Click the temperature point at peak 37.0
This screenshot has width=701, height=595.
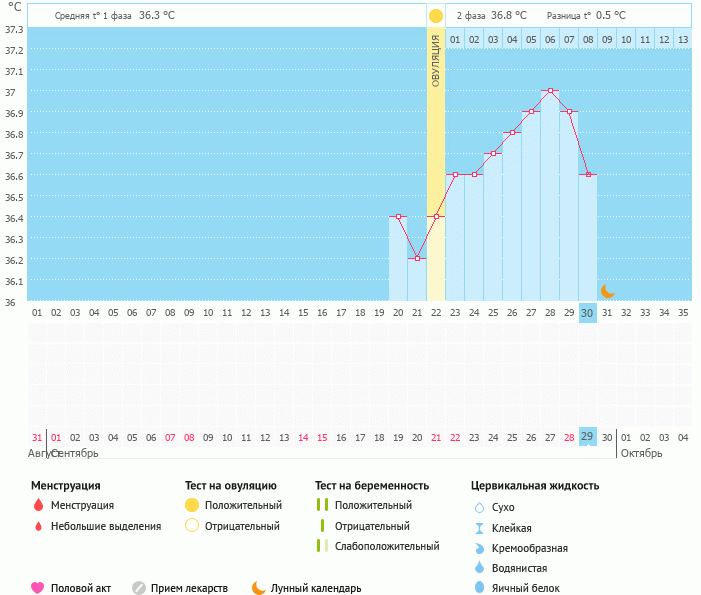point(550,91)
